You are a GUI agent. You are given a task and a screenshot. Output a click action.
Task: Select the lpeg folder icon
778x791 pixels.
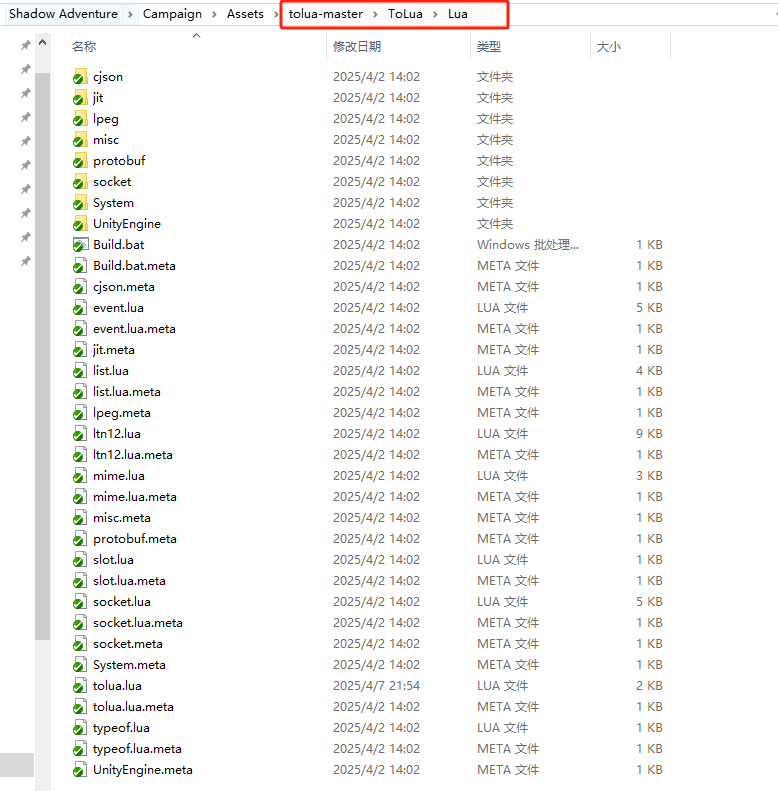click(x=80, y=119)
